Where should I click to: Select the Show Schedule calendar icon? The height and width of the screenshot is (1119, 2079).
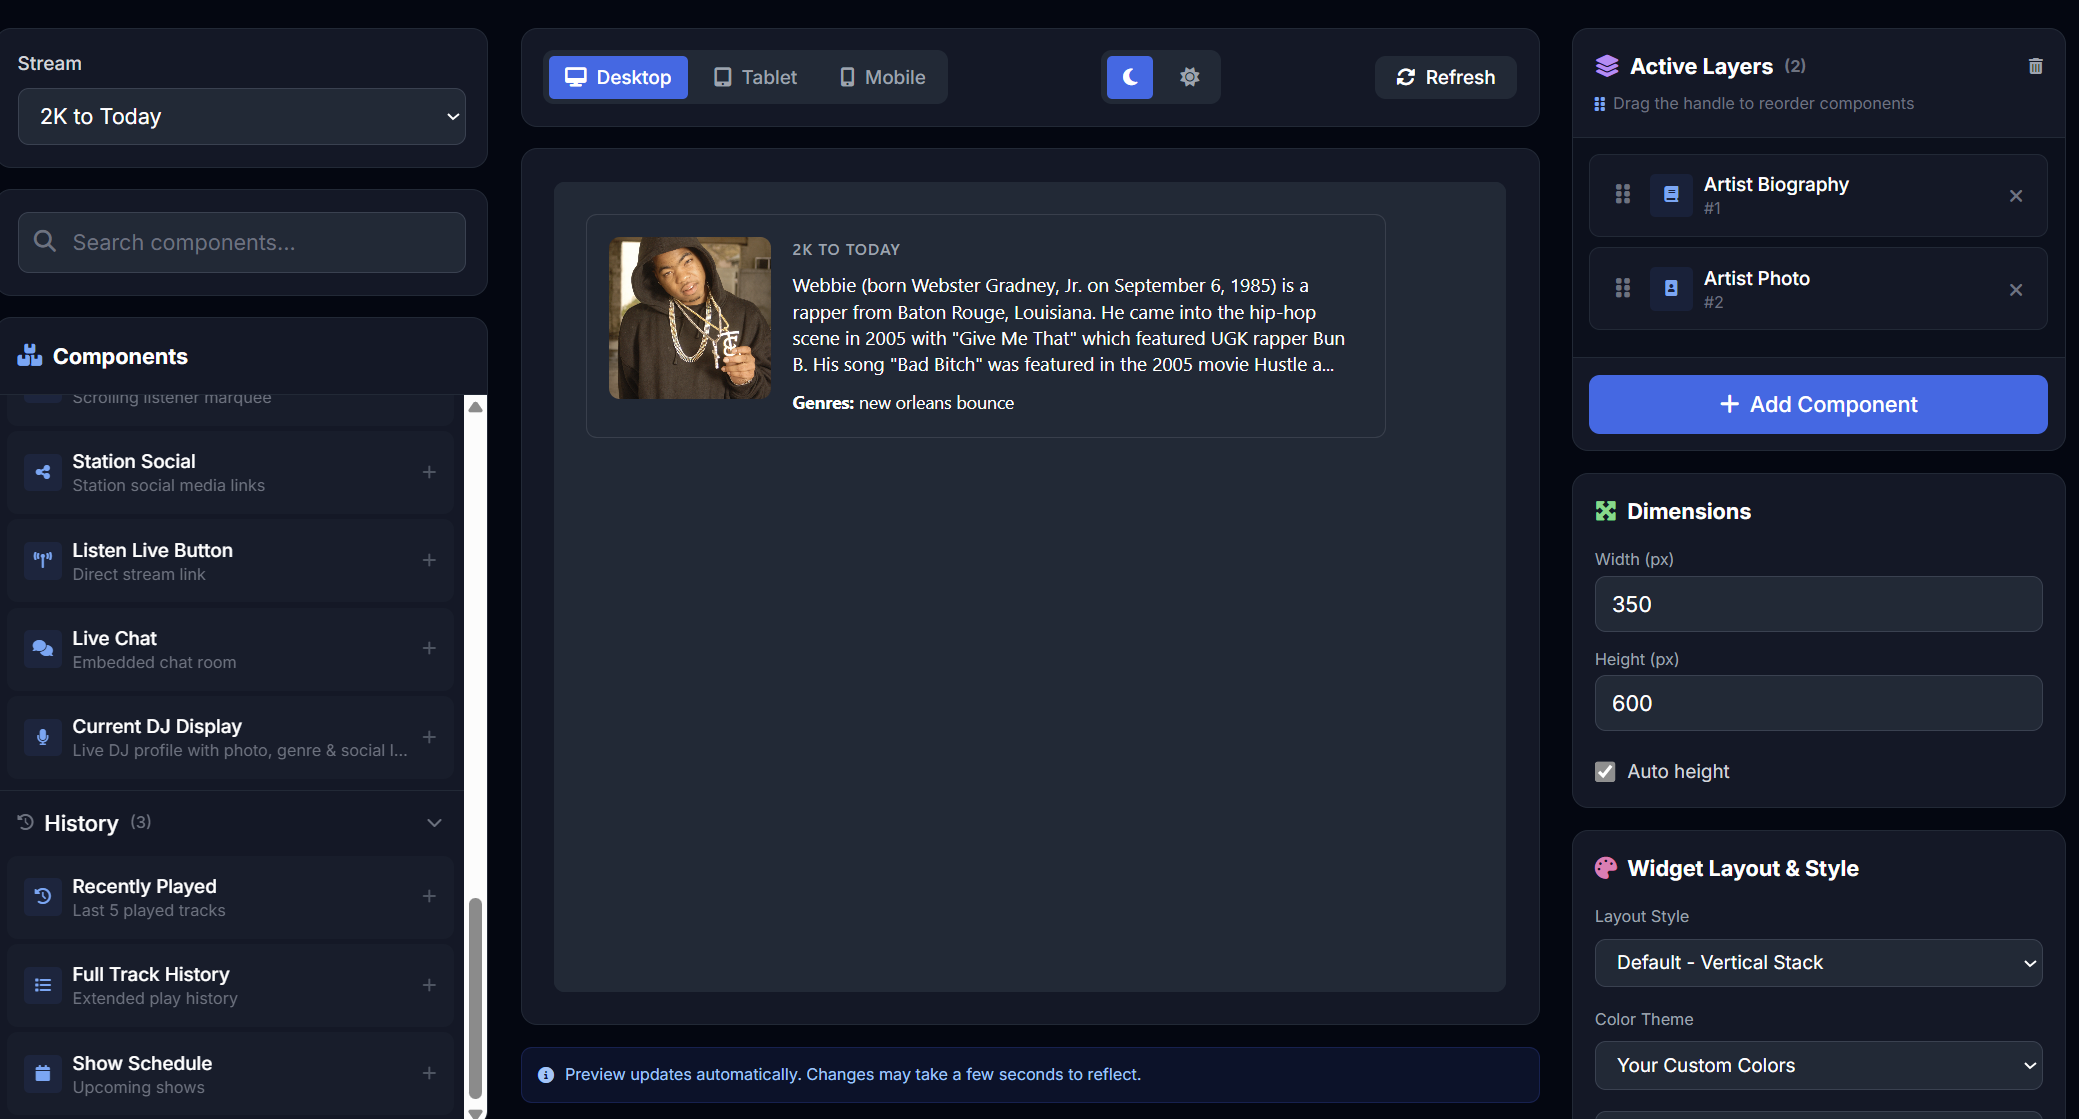point(42,1073)
